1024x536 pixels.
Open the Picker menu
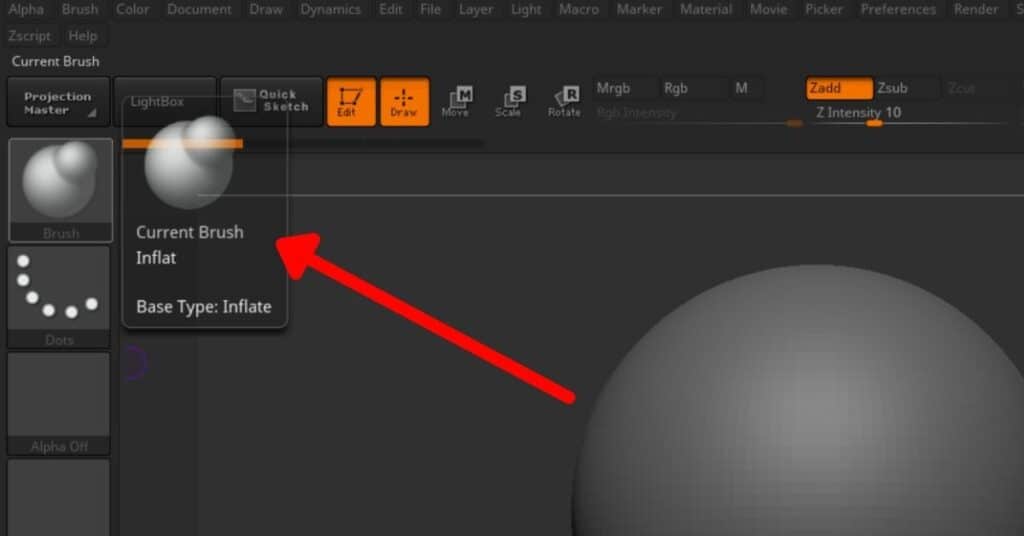824,9
